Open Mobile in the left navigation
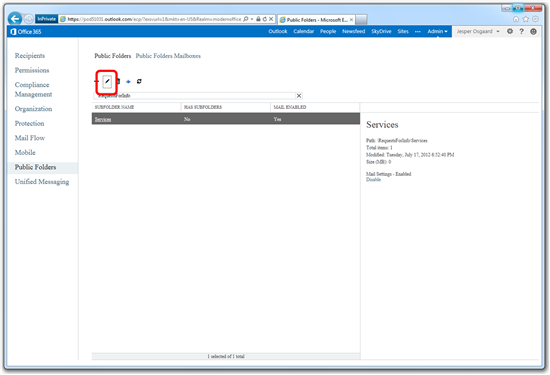 [25, 152]
